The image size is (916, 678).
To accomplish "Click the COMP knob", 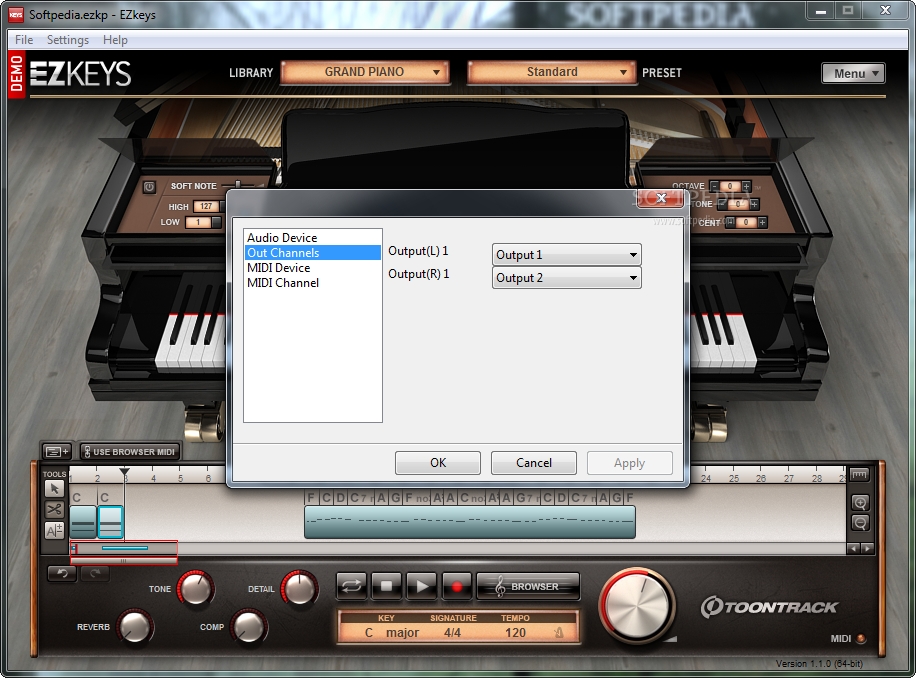I will click(248, 626).
